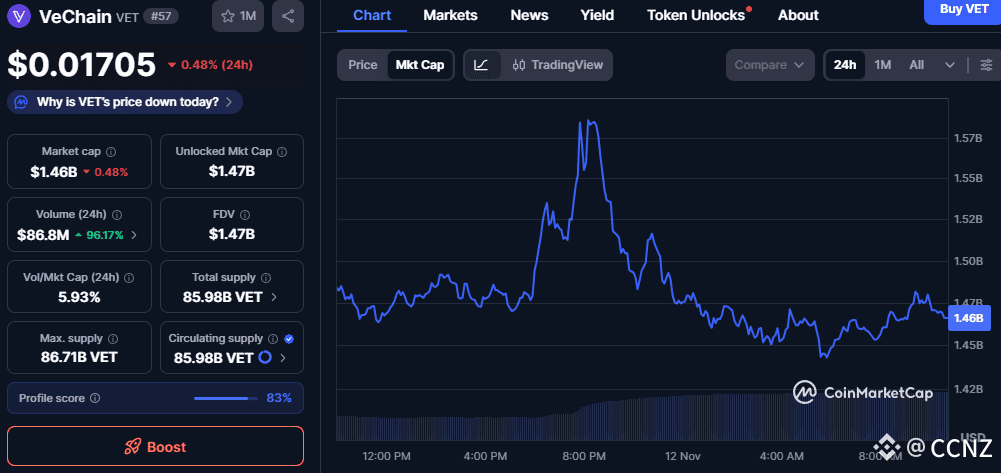
Task: Click info icon next to Vol/Mkt Cap (24h)
Action: pyautogui.click(x=129, y=278)
